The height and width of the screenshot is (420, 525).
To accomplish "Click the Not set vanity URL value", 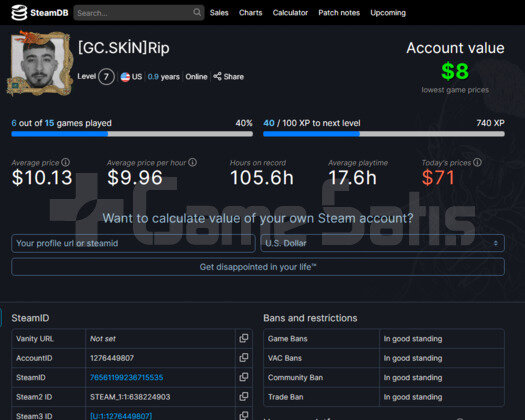I will coord(103,339).
